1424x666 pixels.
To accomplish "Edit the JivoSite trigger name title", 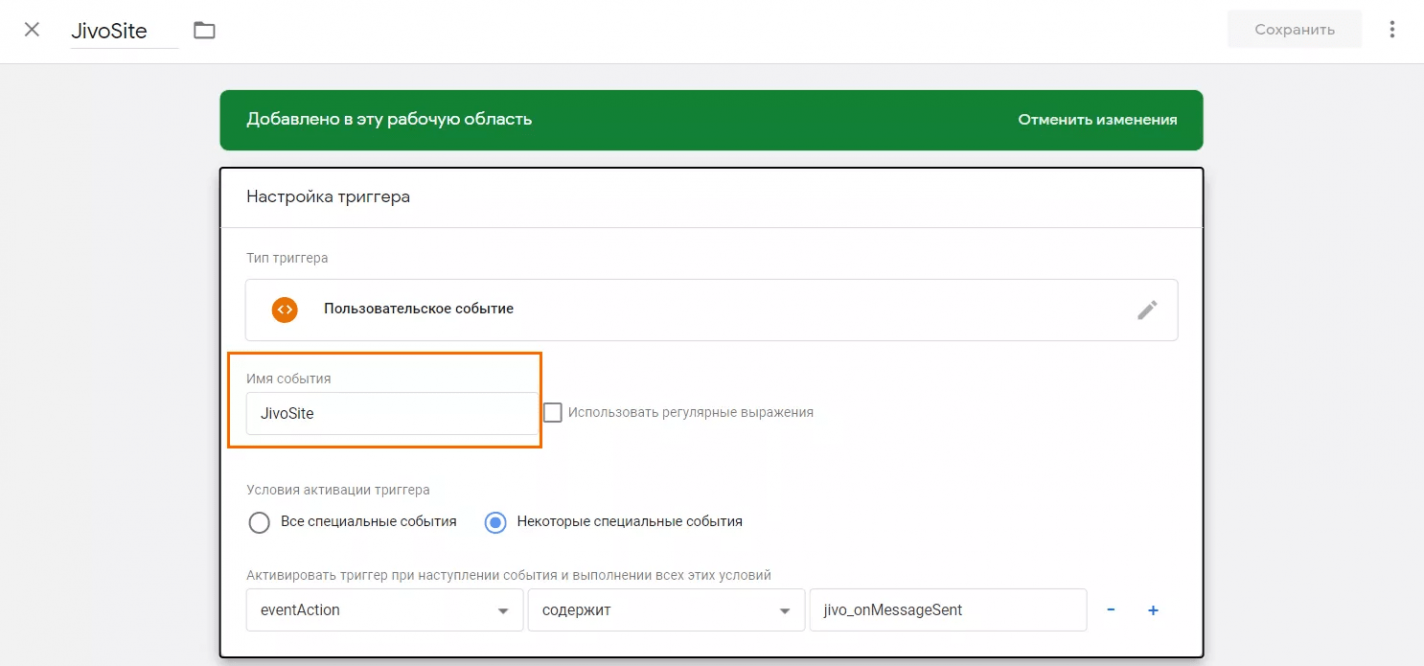I will (124, 31).
